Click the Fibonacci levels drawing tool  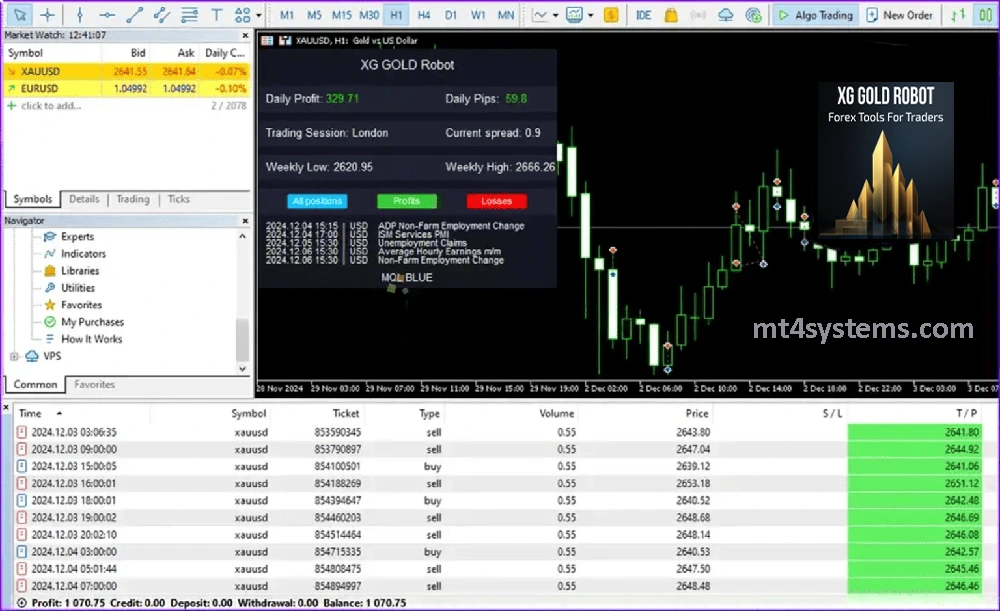point(187,15)
